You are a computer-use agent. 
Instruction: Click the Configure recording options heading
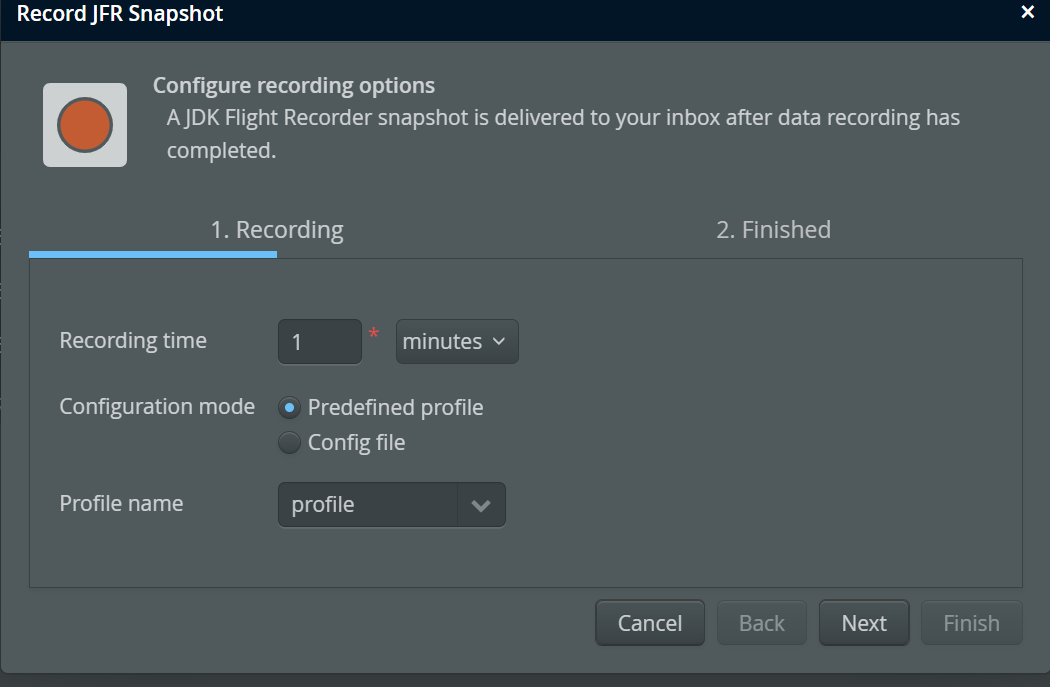pyautogui.click(x=294, y=86)
